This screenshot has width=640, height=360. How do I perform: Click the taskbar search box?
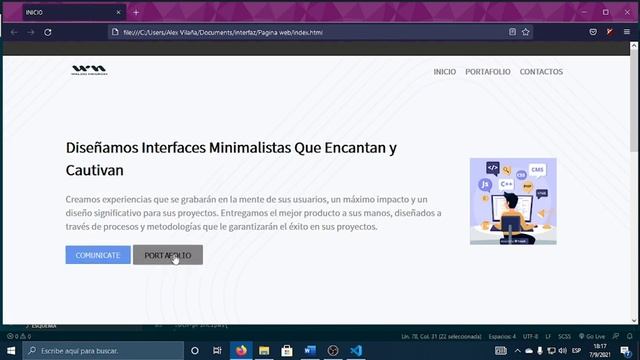click(x=103, y=351)
